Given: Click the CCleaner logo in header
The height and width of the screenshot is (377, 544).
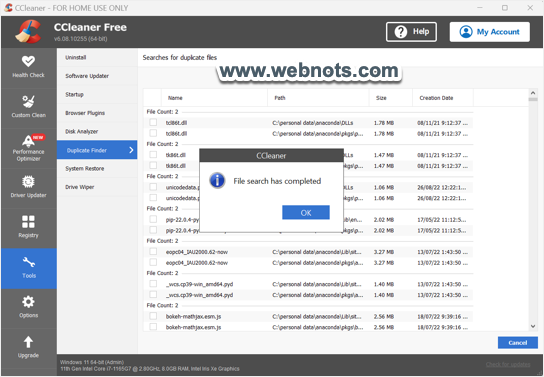Looking at the screenshot, I should [28, 32].
